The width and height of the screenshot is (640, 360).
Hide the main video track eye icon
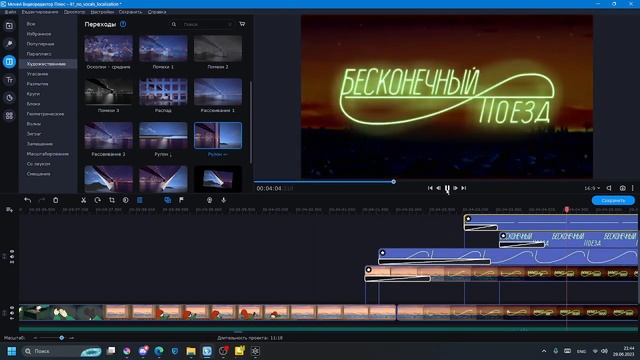tap(12, 308)
